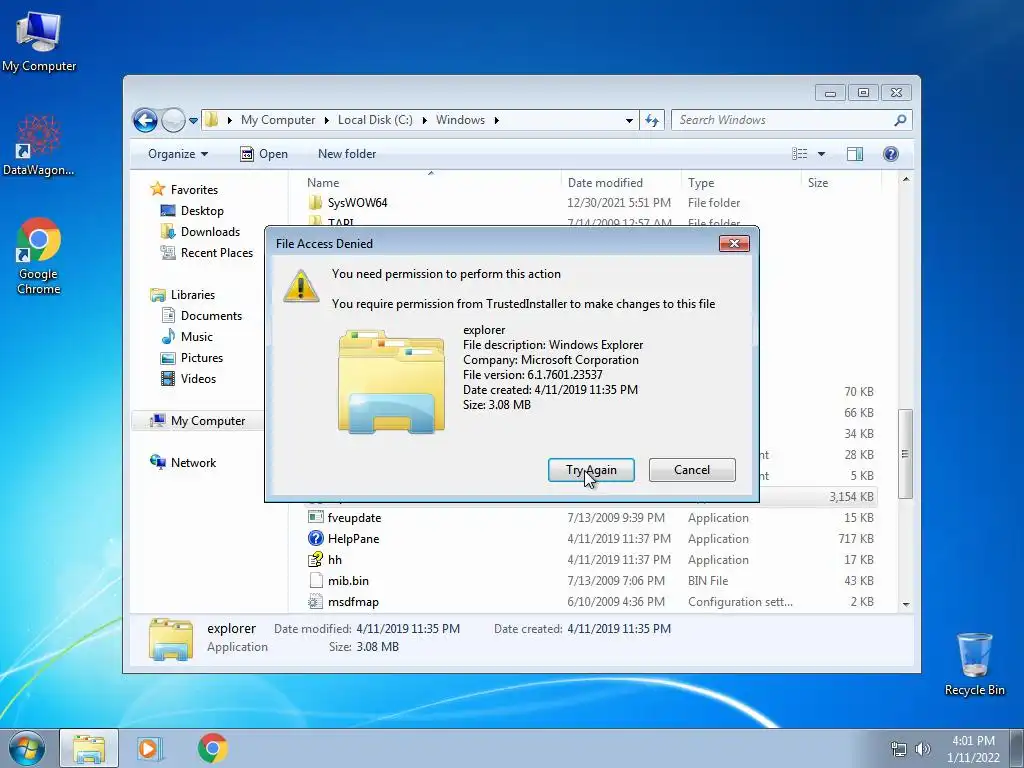
Task: Open Explorer help question mark icon
Action: pos(890,153)
